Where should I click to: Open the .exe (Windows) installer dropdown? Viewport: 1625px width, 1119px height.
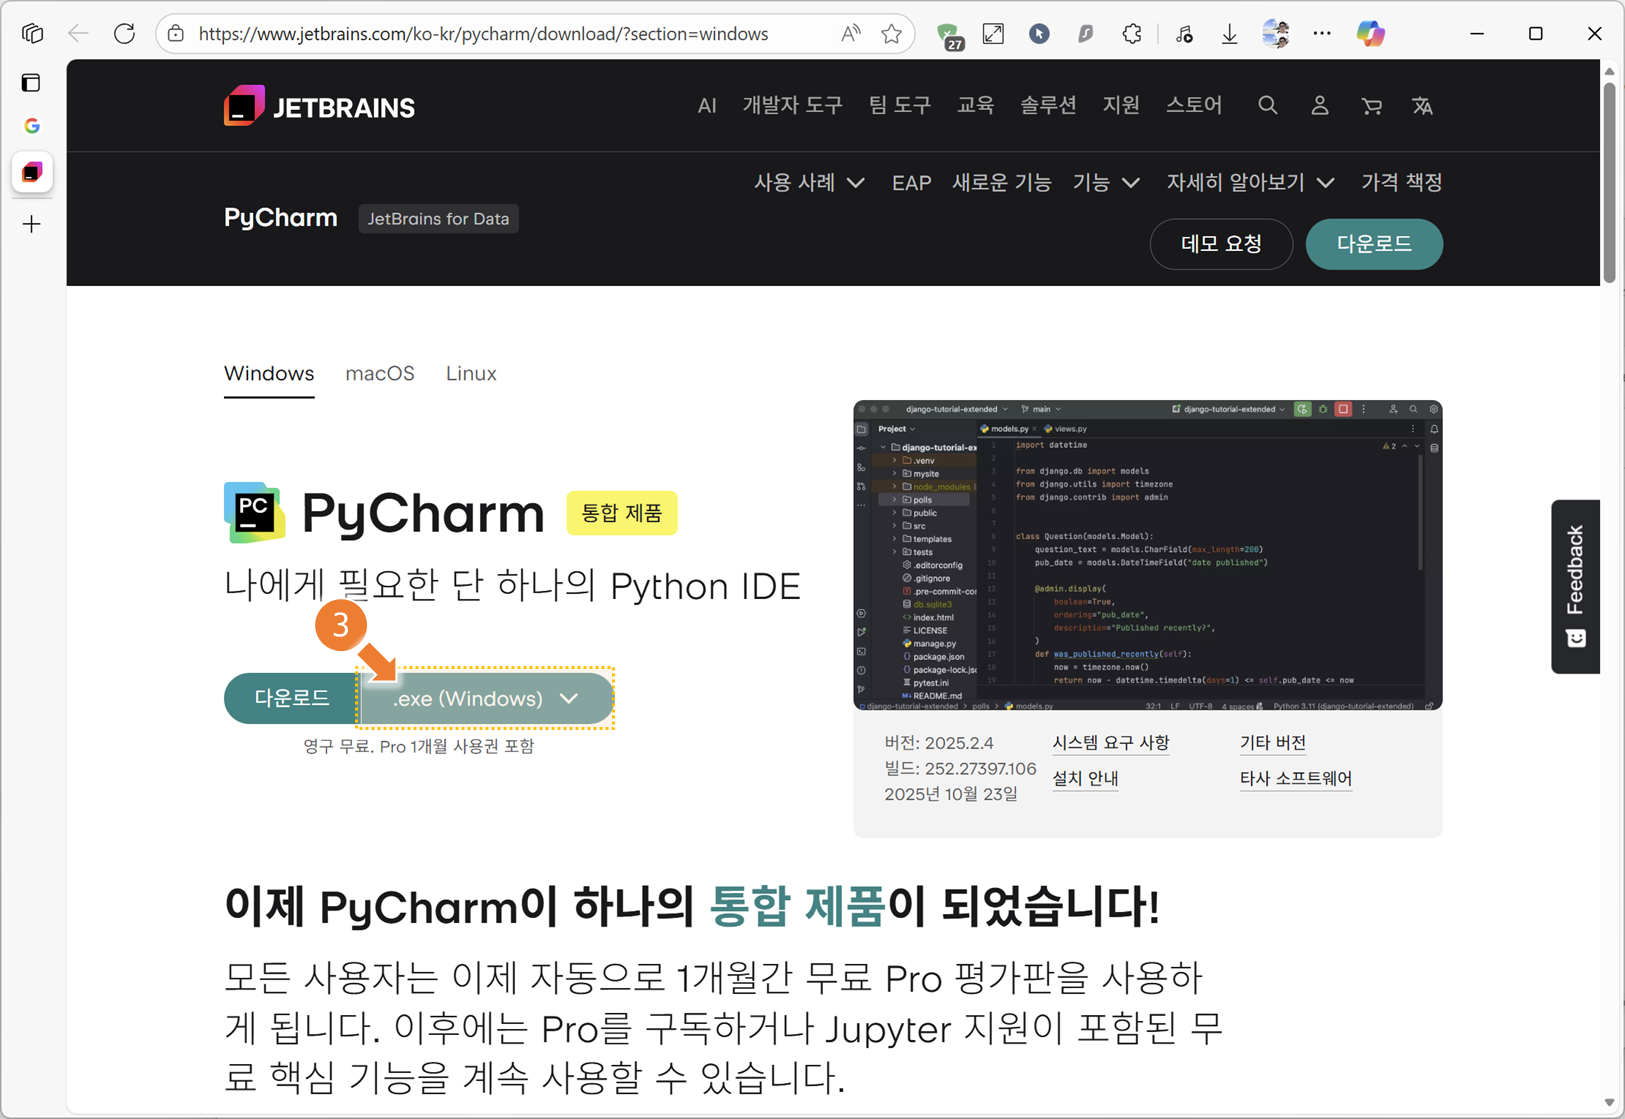click(x=485, y=698)
